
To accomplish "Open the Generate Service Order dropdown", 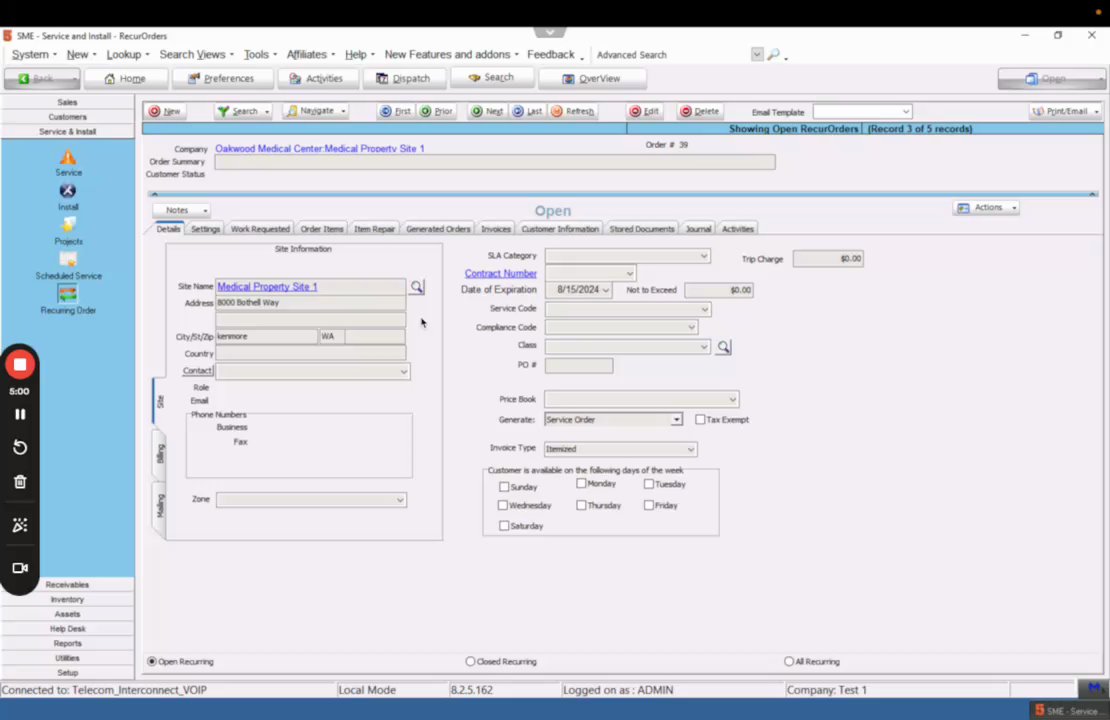I will 676,420.
